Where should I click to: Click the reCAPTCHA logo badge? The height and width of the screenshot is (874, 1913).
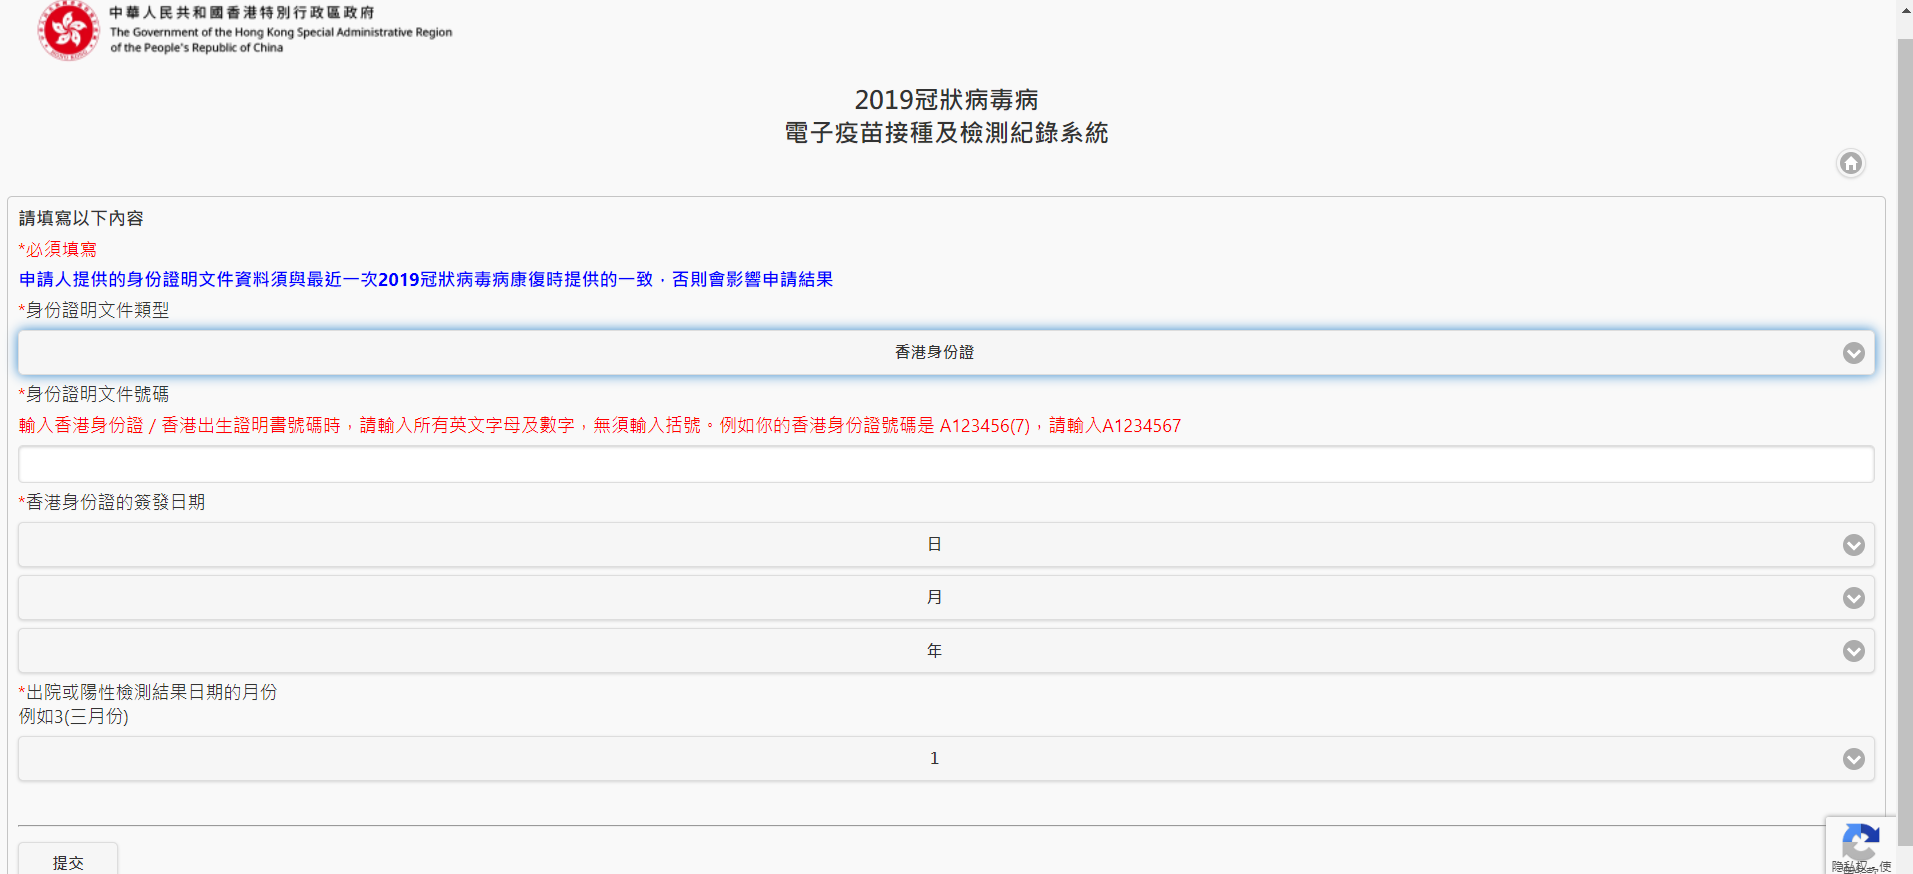tap(1859, 840)
